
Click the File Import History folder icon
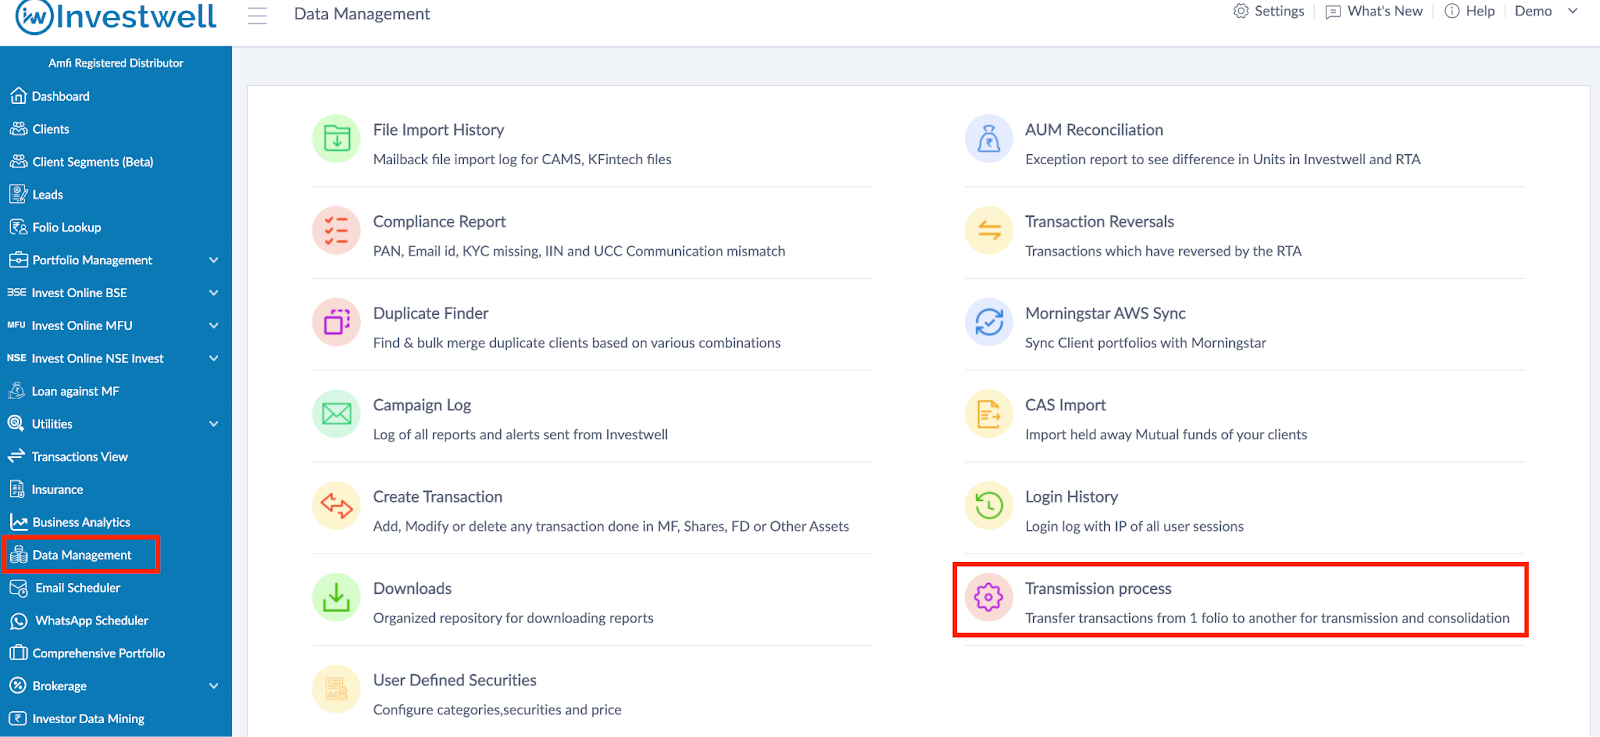337,138
